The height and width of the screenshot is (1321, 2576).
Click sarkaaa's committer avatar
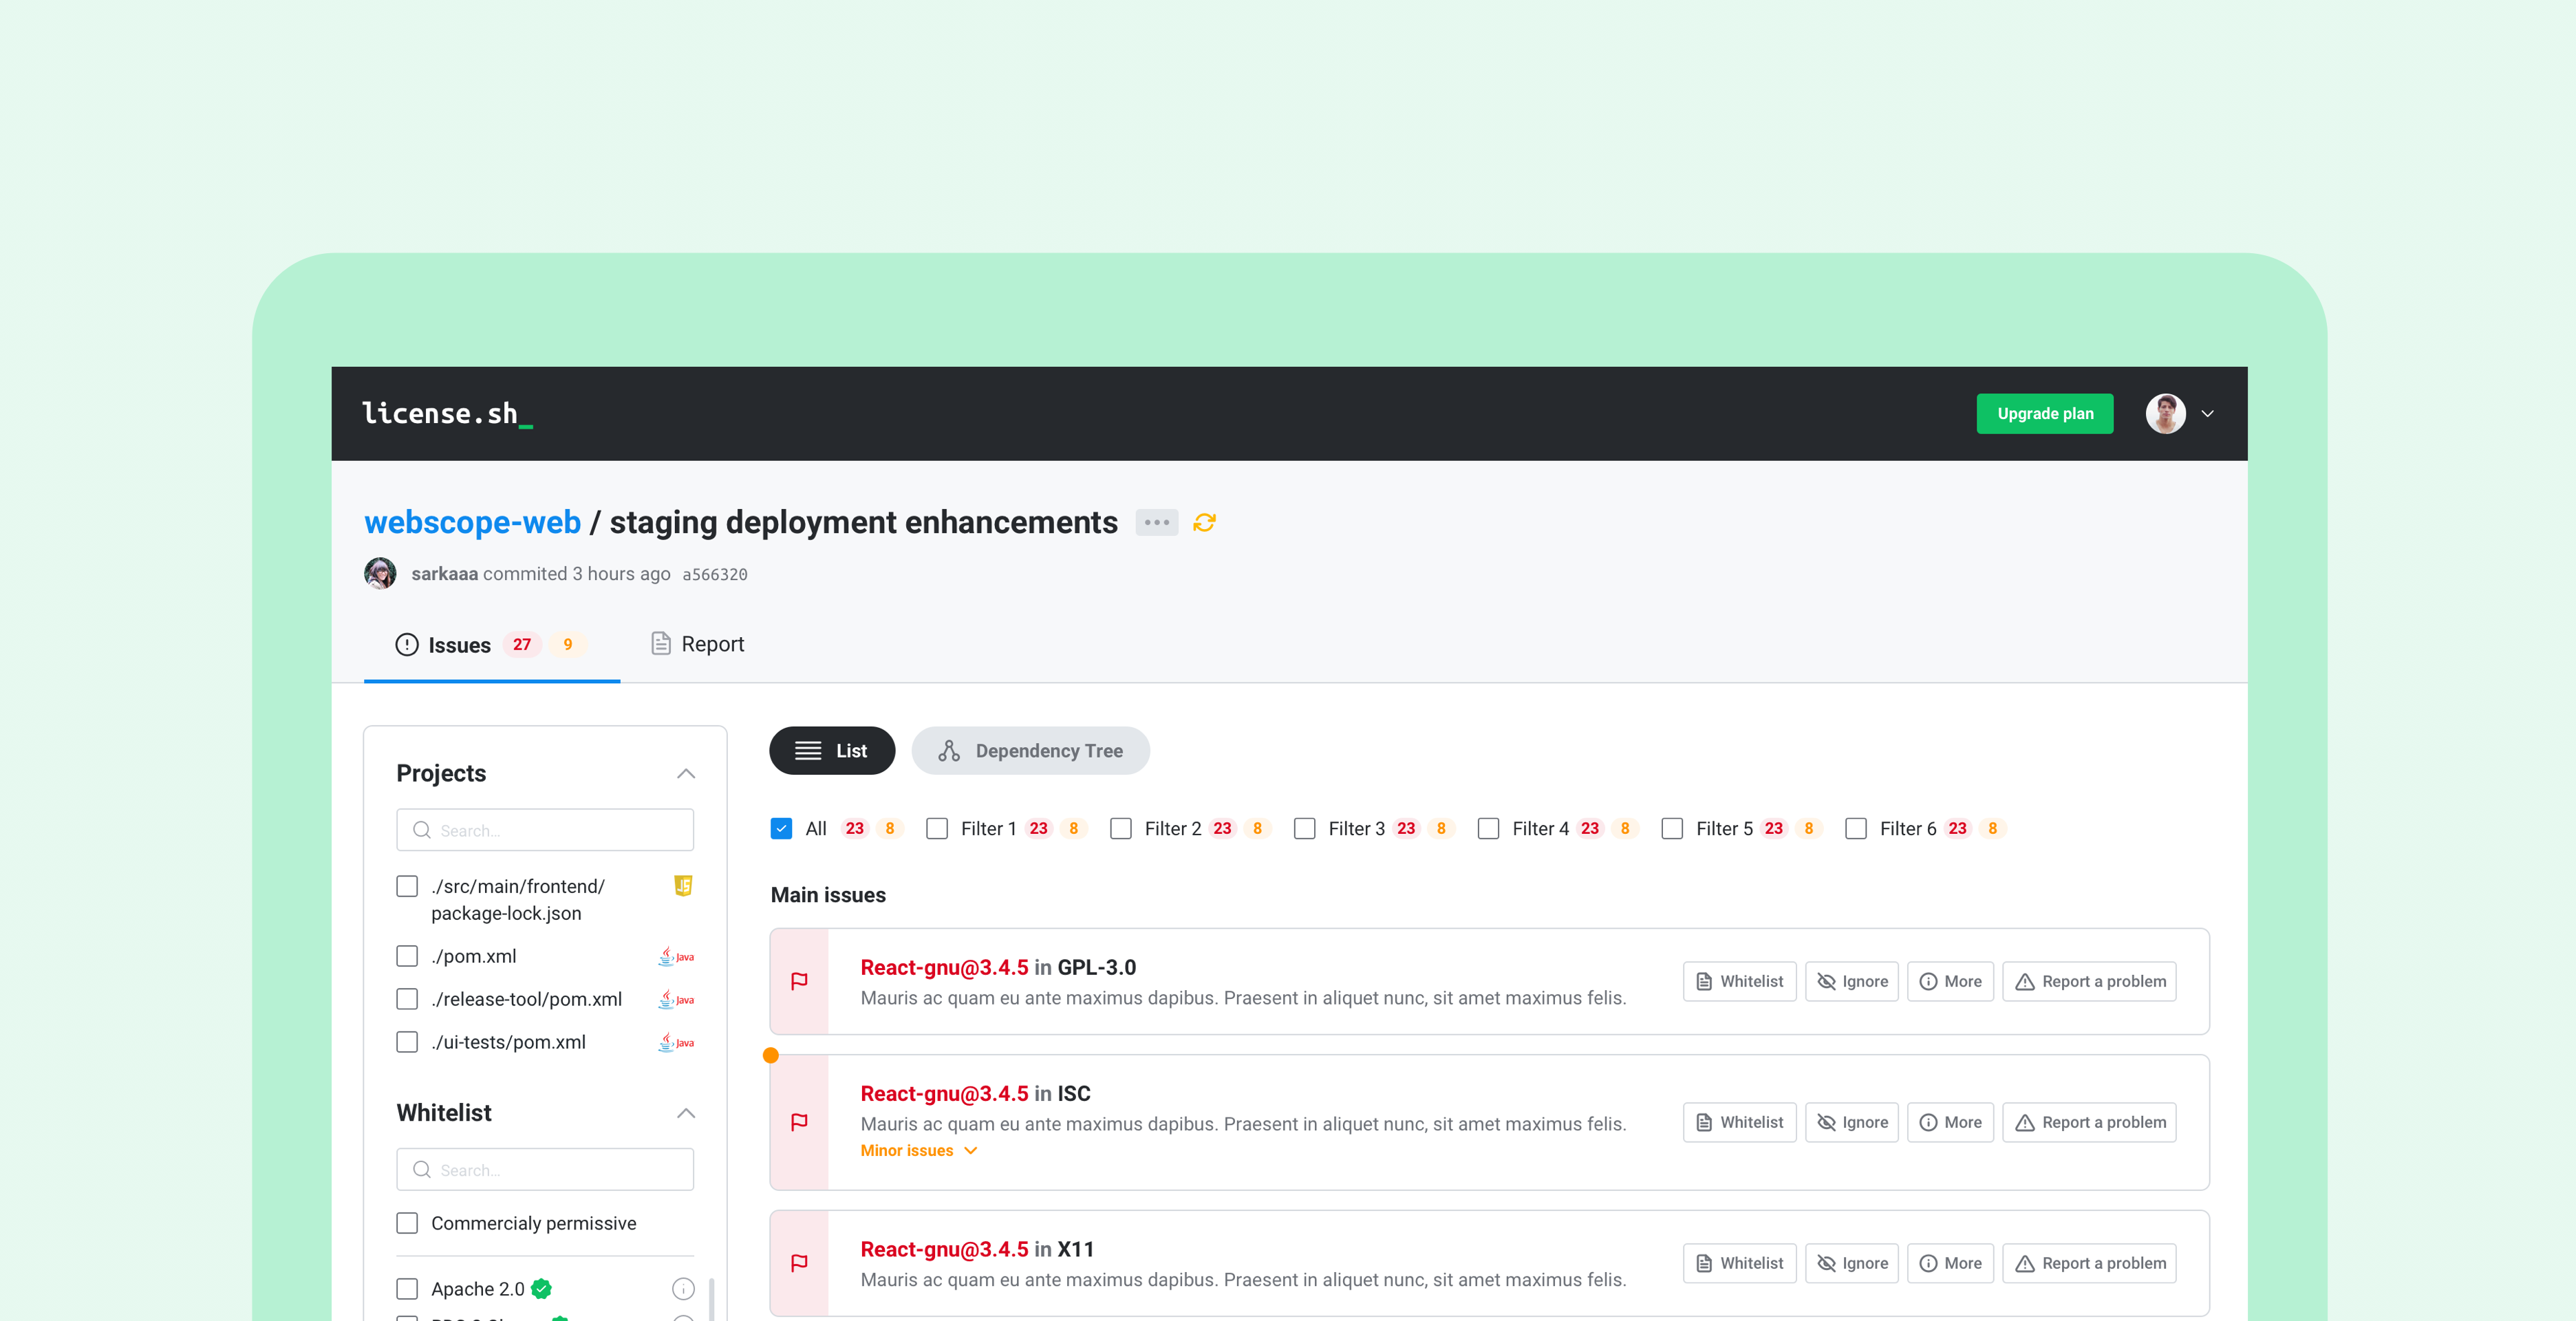coord(380,573)
